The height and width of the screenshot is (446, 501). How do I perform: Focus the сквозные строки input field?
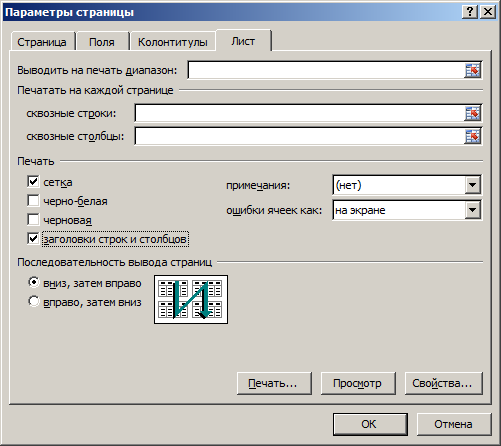coord(300,113)
